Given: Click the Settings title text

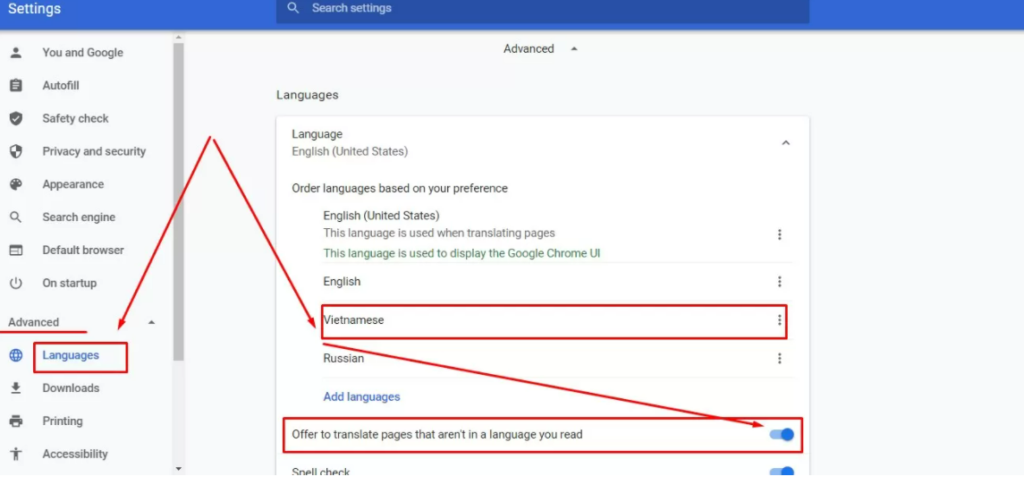Looking at the screenshot, I should click(x=34, y=9).
